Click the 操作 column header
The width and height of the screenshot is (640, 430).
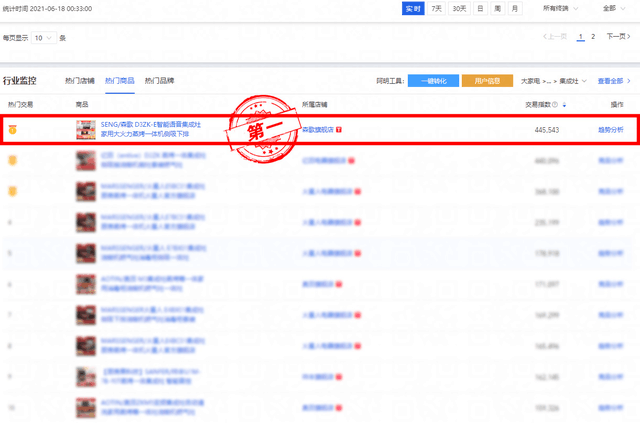pyautogui.click(x=617, y=105)
